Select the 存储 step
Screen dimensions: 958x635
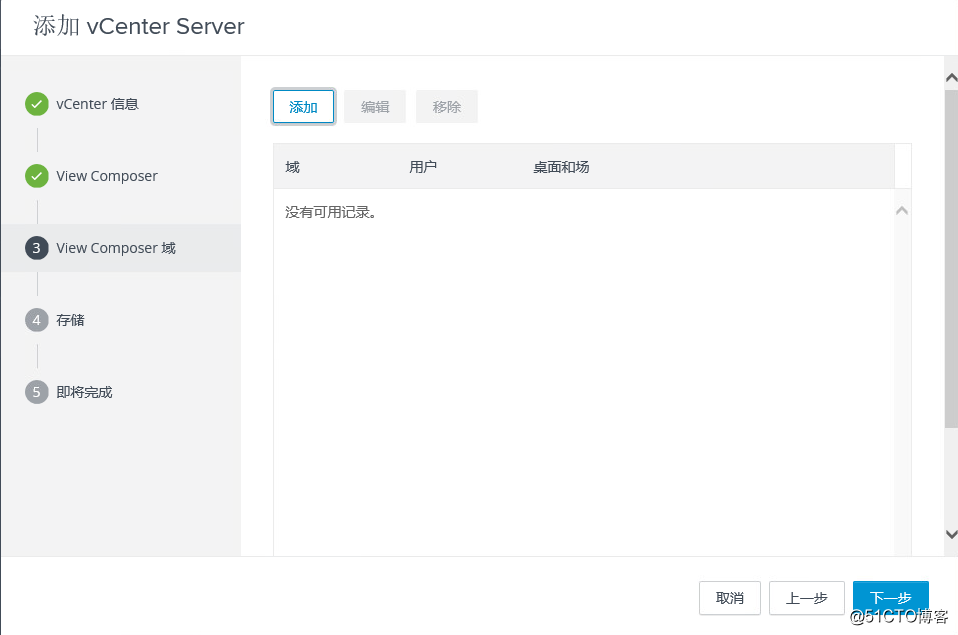point(70,320)
